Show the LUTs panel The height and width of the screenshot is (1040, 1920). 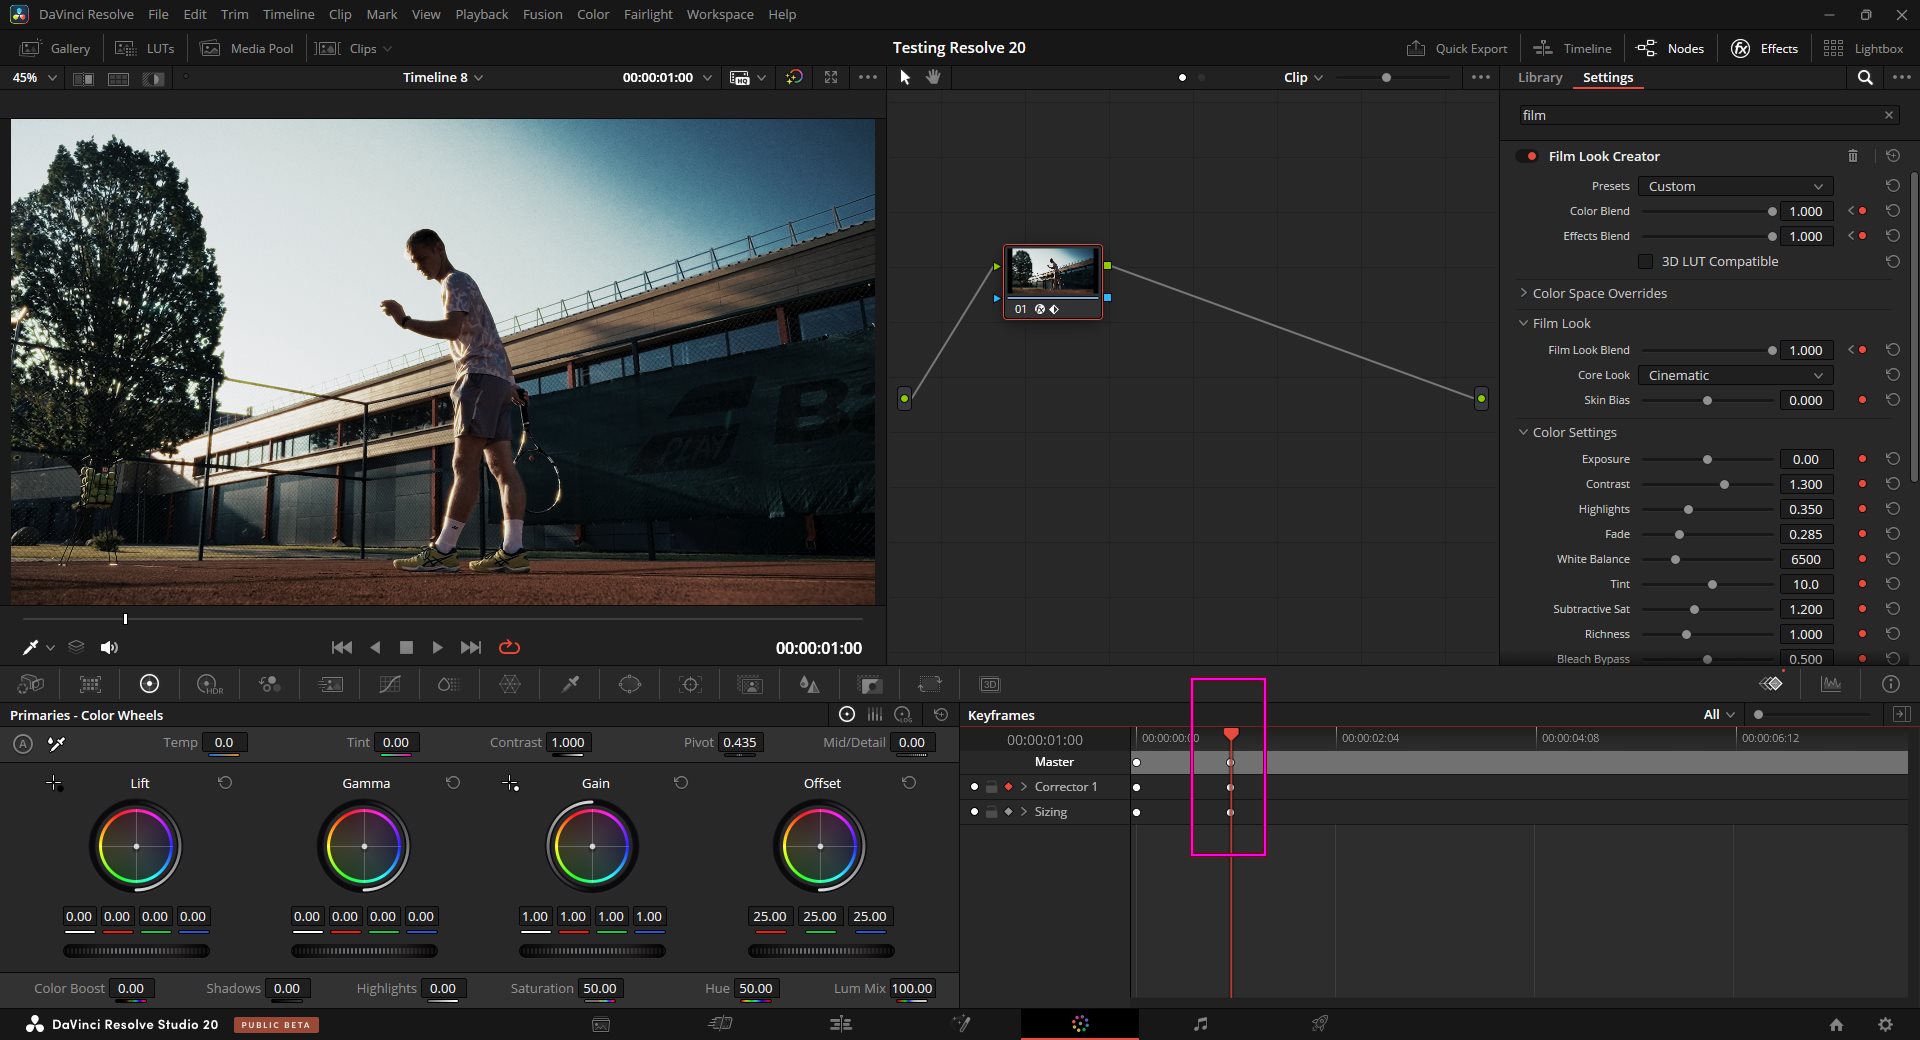tap(145, 48)
